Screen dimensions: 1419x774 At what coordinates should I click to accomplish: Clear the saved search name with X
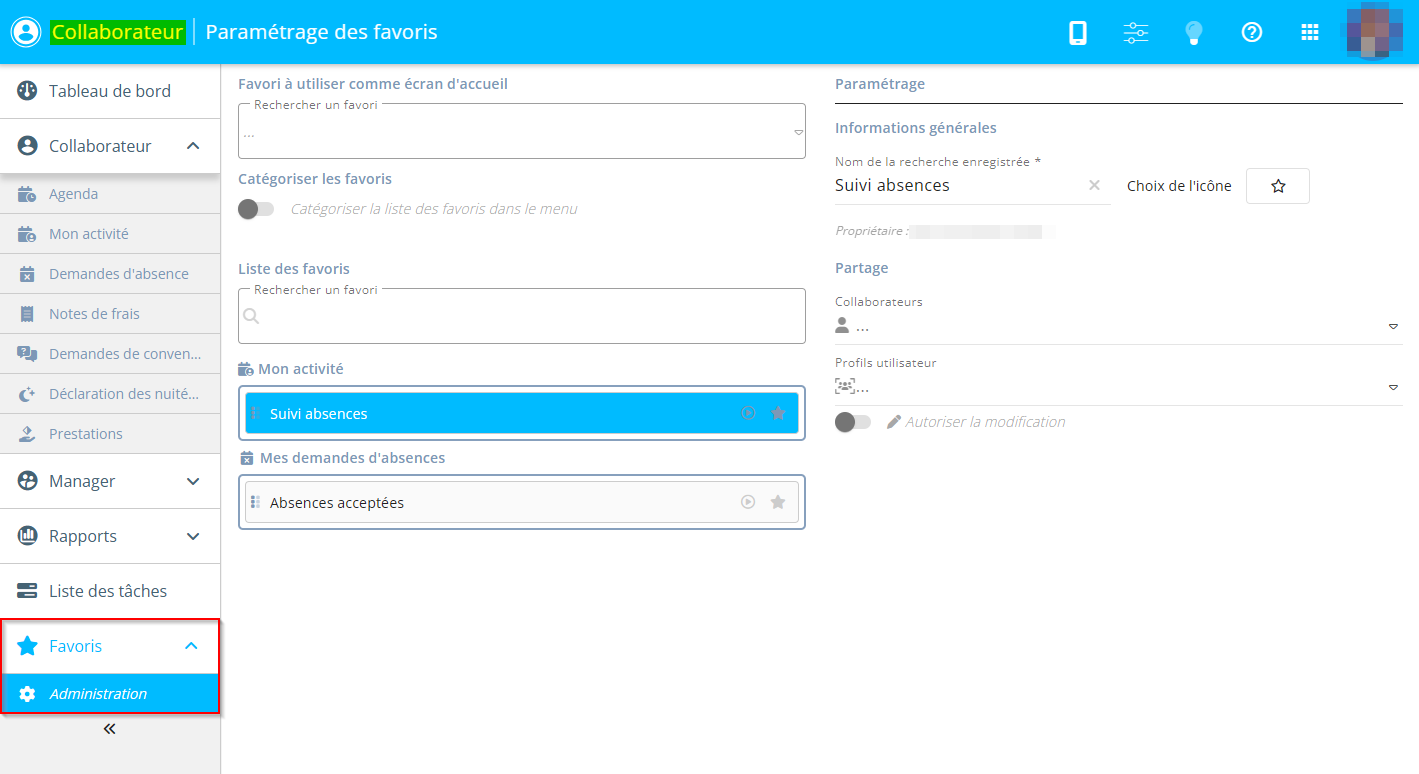pos(1094,185)
